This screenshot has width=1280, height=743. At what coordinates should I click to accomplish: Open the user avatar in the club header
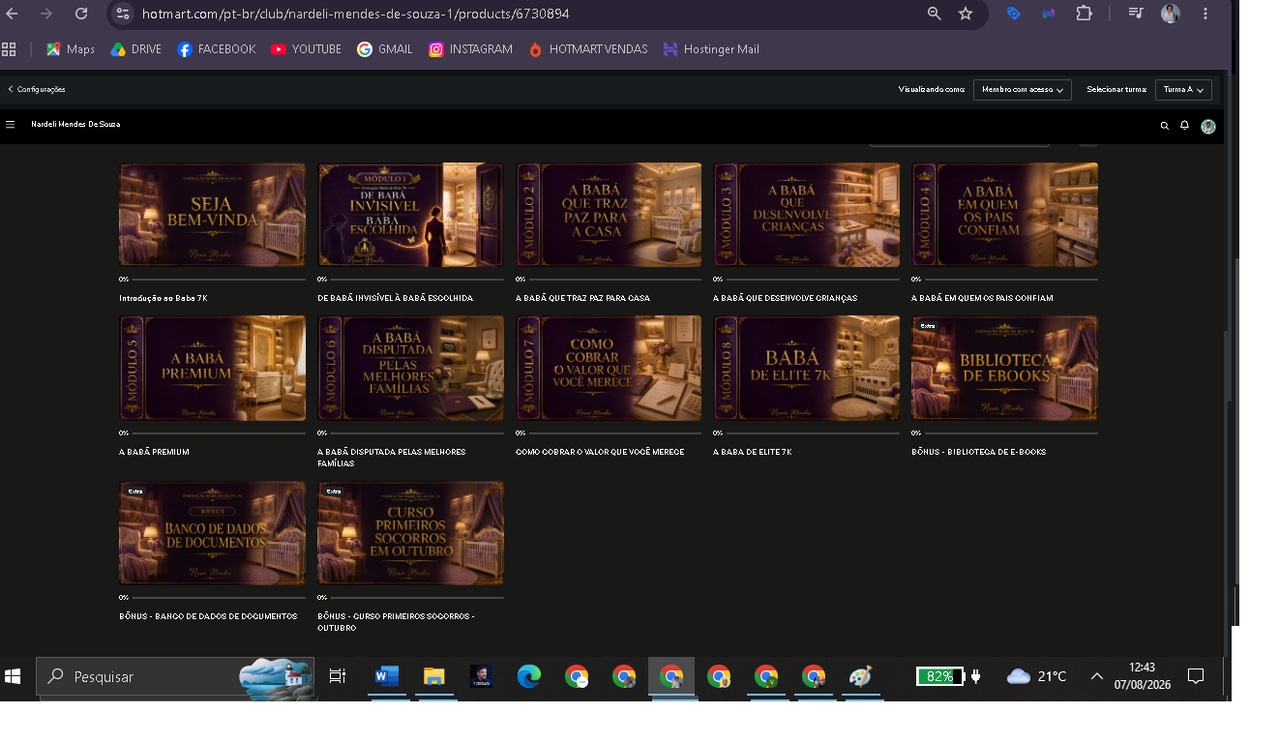coord(1208,126)
